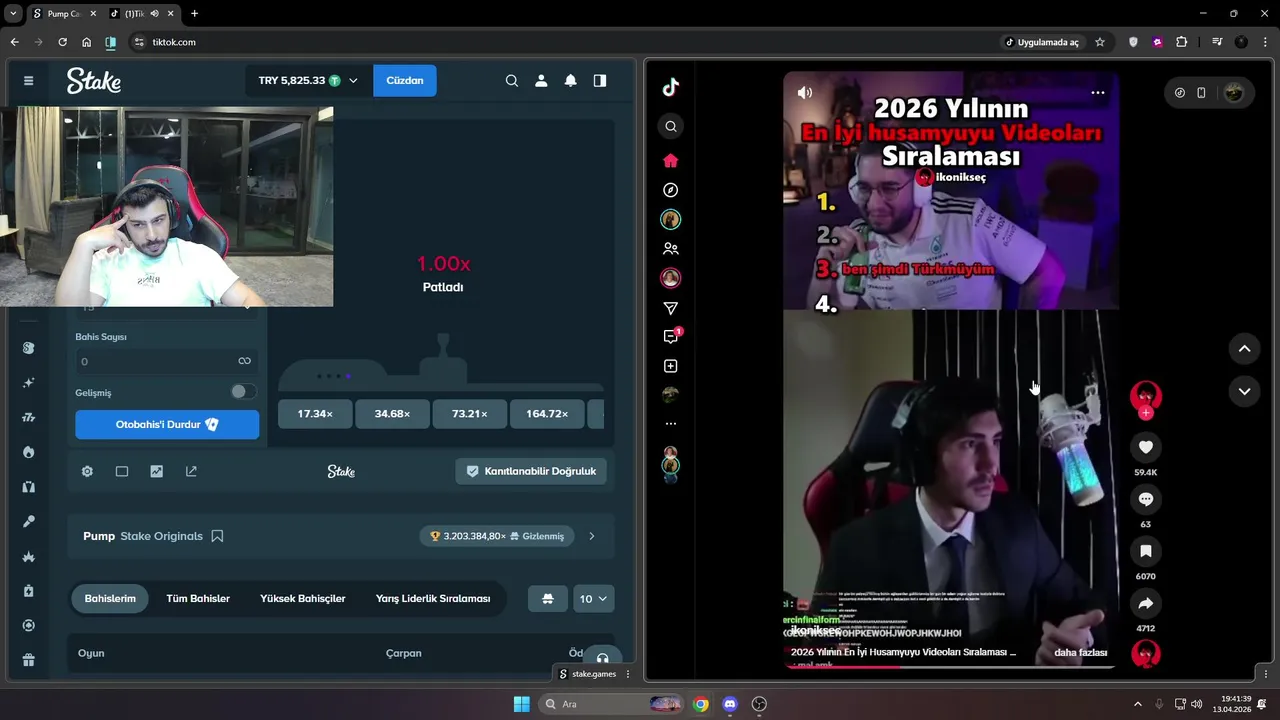
Task: Expand video caption with daha fazlası
Action: pyautogui.click(x=1080, y=652)
